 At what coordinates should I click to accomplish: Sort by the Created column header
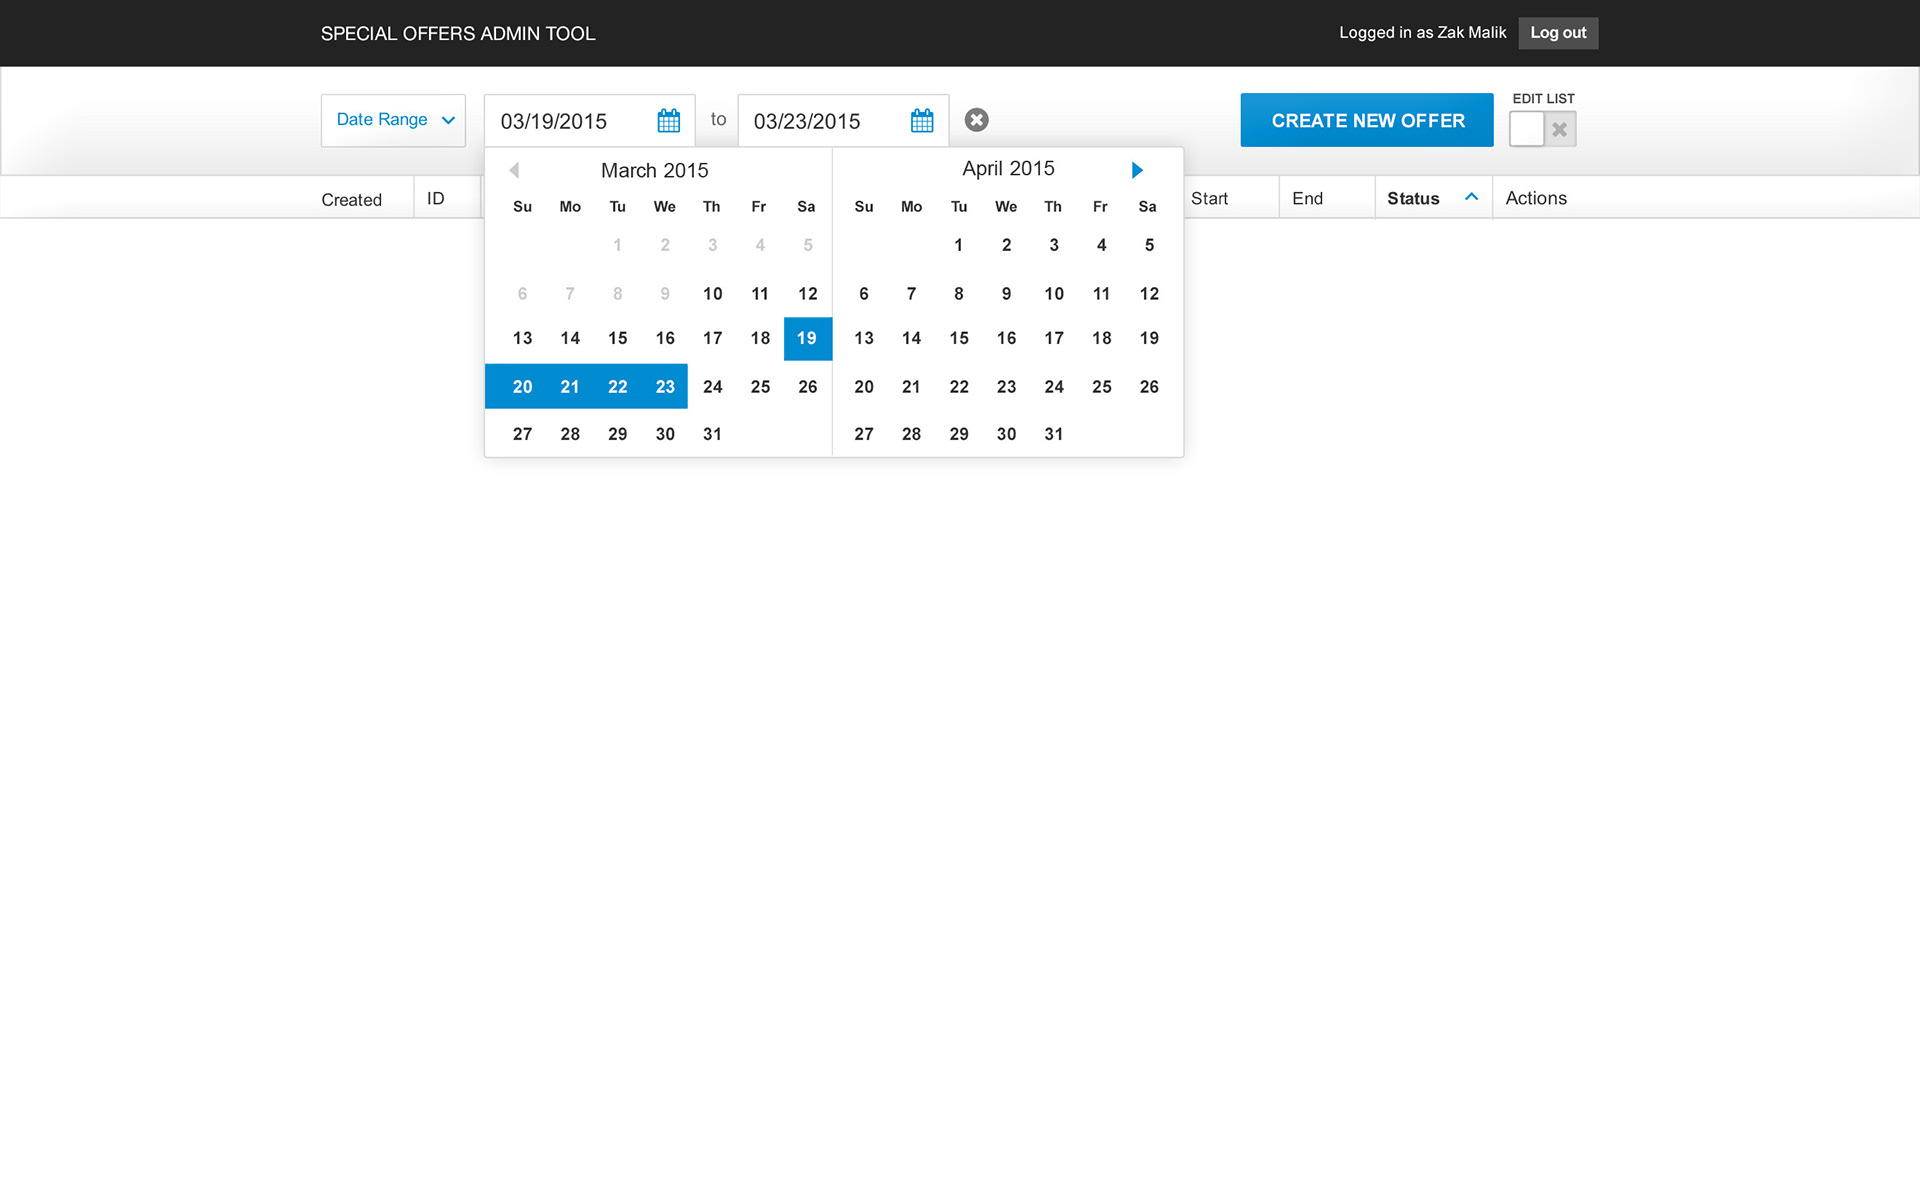coord(351,199)
